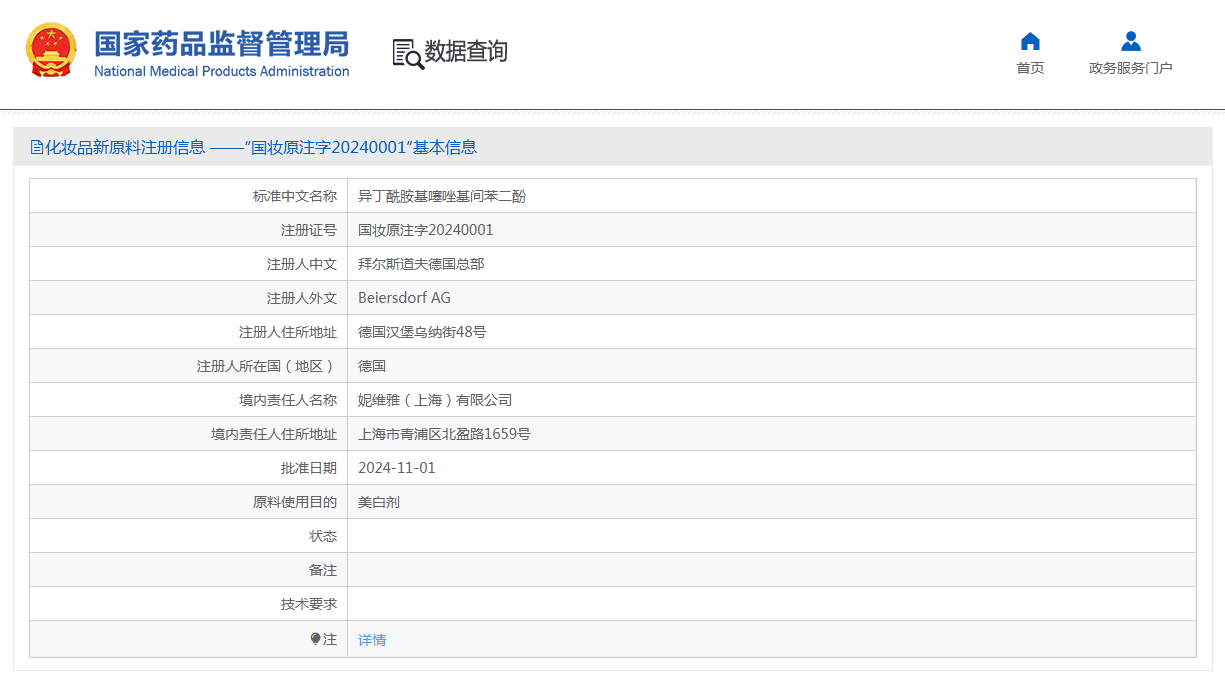Click the 美白剂 purpose value
The height and width of the screenshot is (684, 1225).
(378, 502)
